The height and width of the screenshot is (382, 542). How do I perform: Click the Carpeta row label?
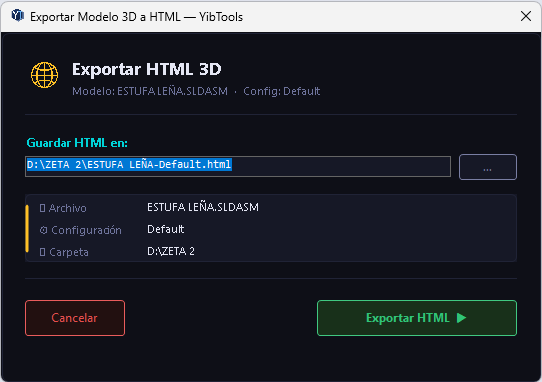click(69, 252)
